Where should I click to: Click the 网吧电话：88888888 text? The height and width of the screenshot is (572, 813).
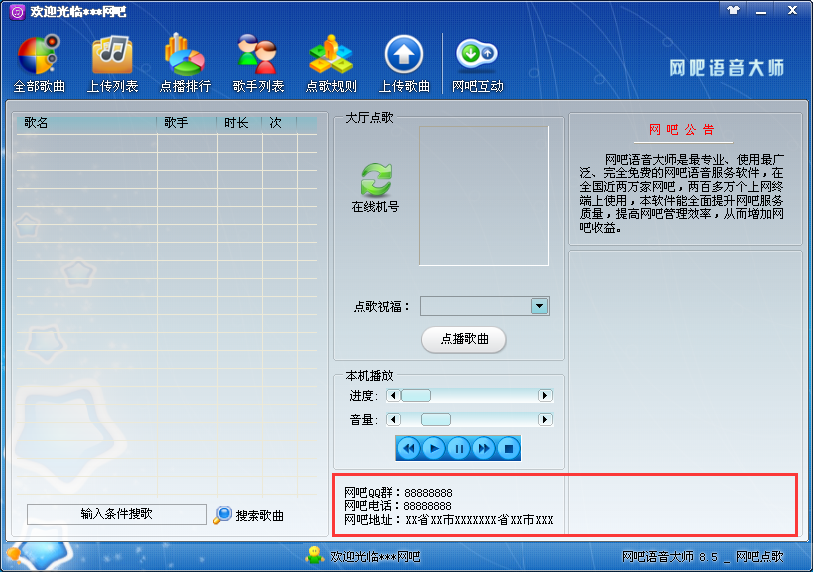click(x=398, y=506)
